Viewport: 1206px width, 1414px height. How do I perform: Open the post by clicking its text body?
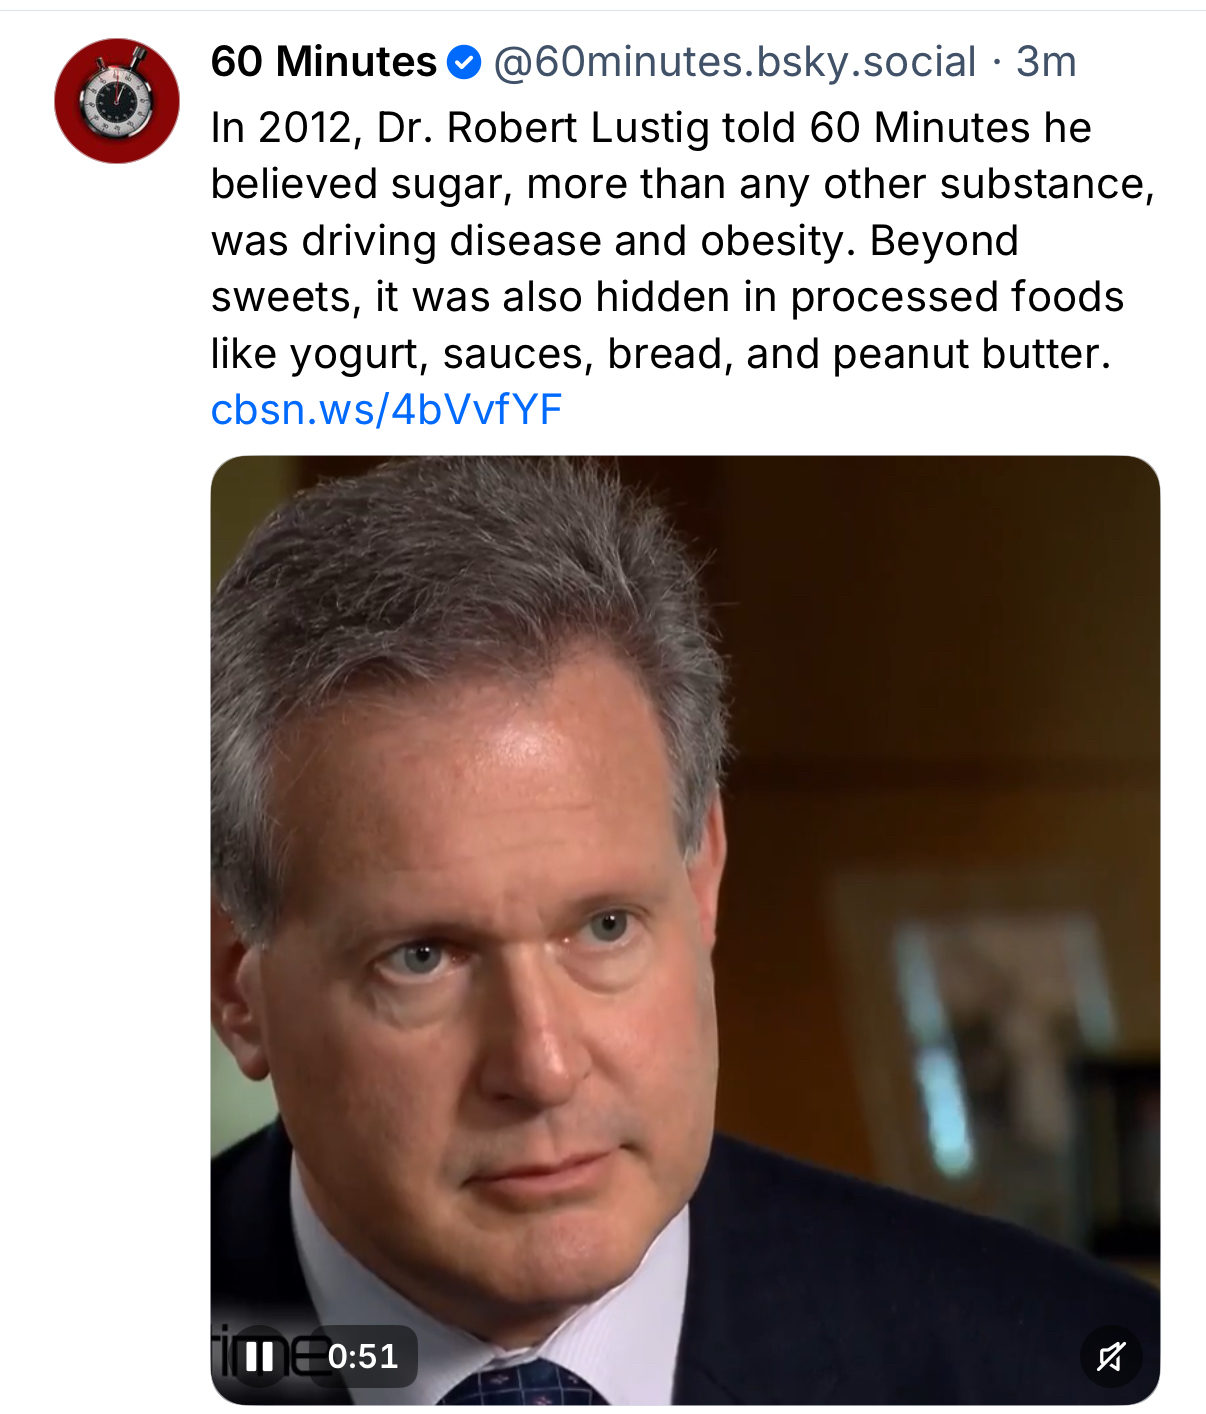click(x=683, y=241)
